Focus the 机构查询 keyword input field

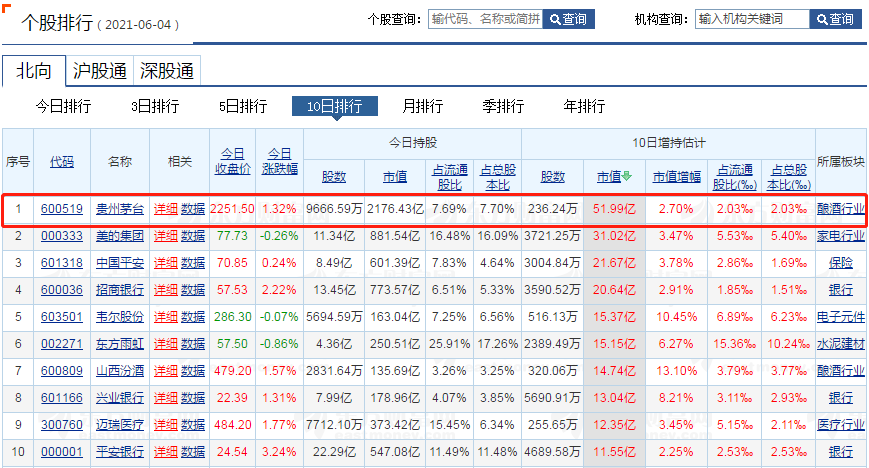click(x=753, y=19)
